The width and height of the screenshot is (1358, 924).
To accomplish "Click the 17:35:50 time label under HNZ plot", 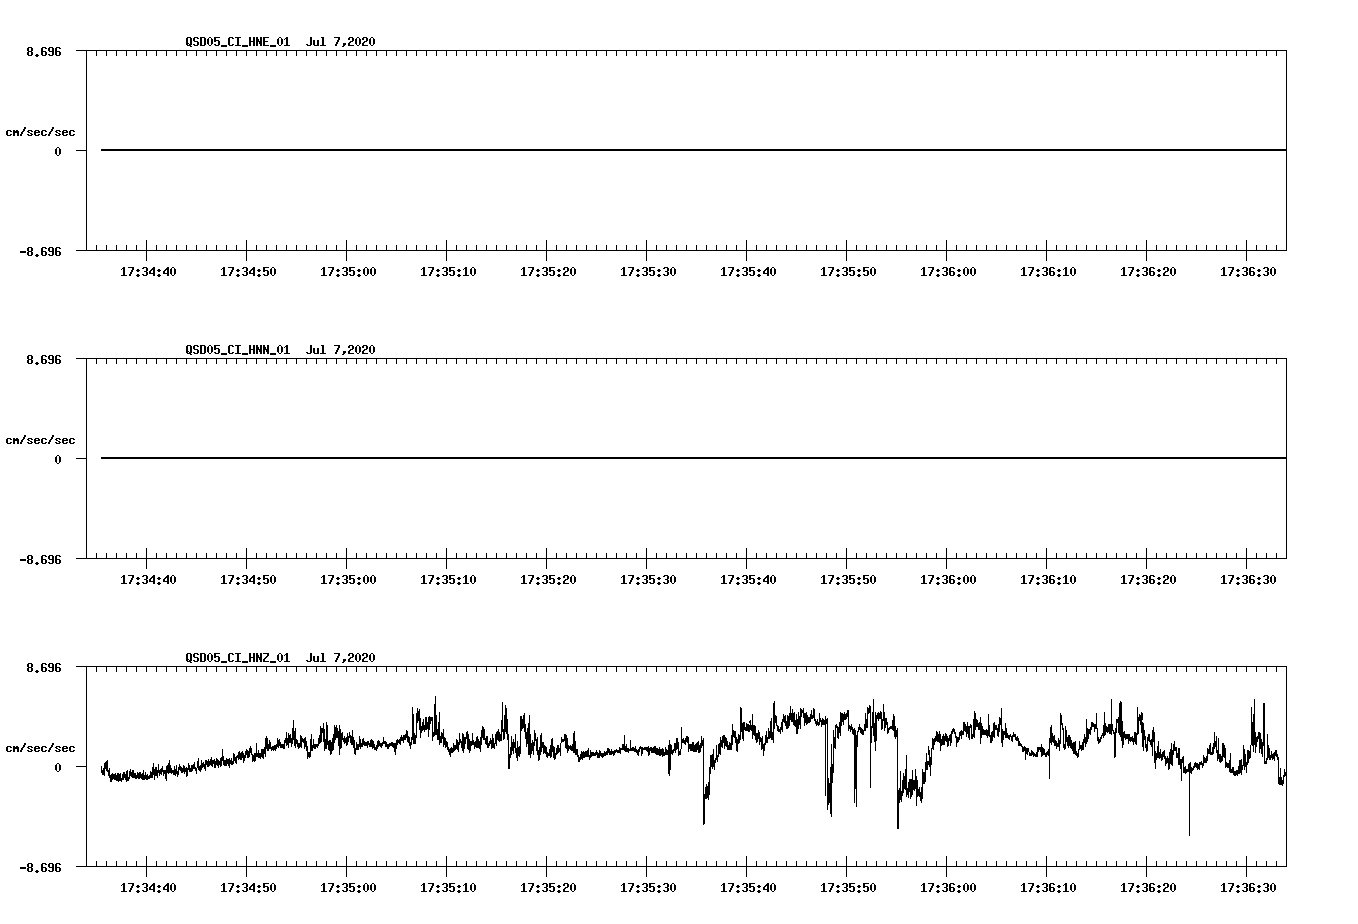I will [x=848, y=887].
